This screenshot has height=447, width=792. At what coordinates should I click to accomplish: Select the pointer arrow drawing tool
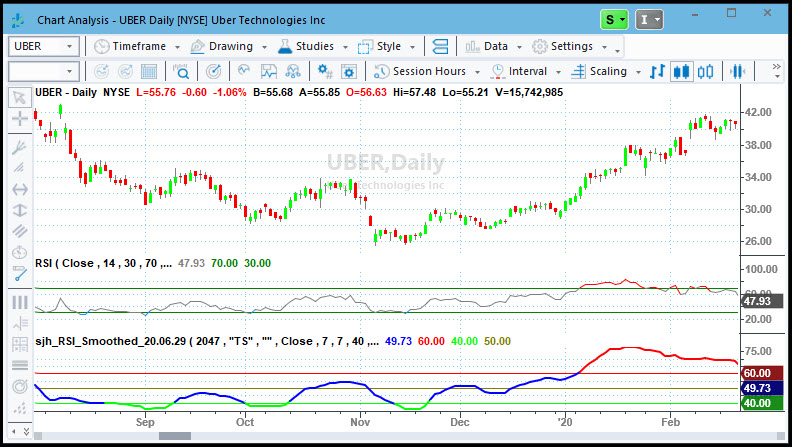(x=19, y=97)
